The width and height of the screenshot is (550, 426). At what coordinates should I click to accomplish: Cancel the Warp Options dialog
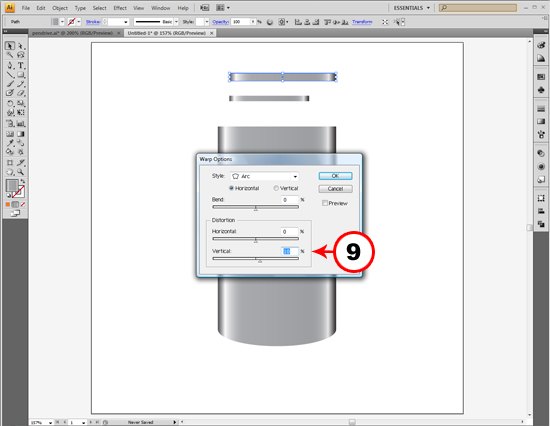tap(335, 189)
